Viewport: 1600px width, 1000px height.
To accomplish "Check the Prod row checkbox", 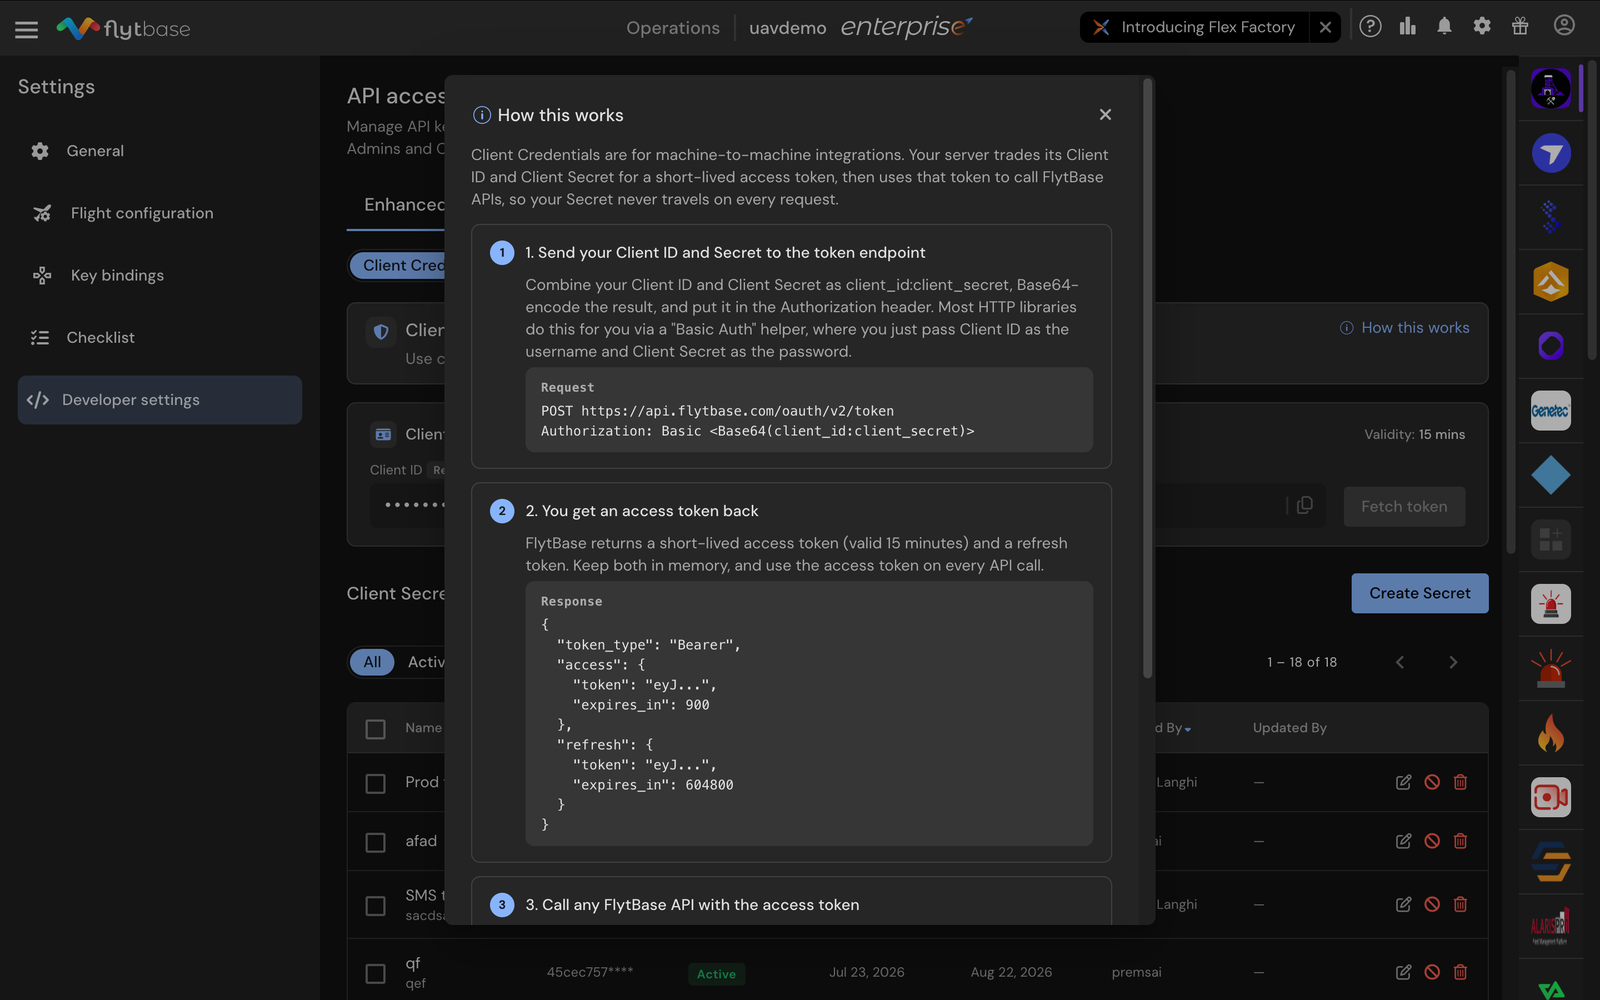I will tap(376, 783).
